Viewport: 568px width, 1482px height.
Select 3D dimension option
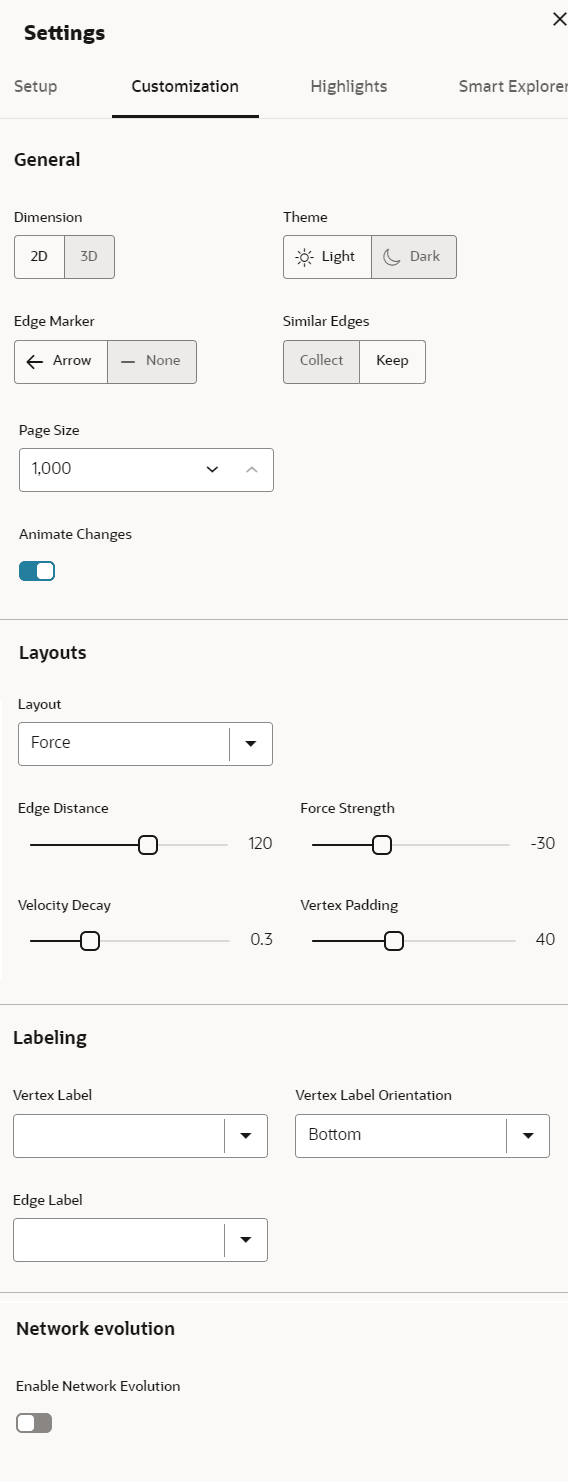(89, 257)
